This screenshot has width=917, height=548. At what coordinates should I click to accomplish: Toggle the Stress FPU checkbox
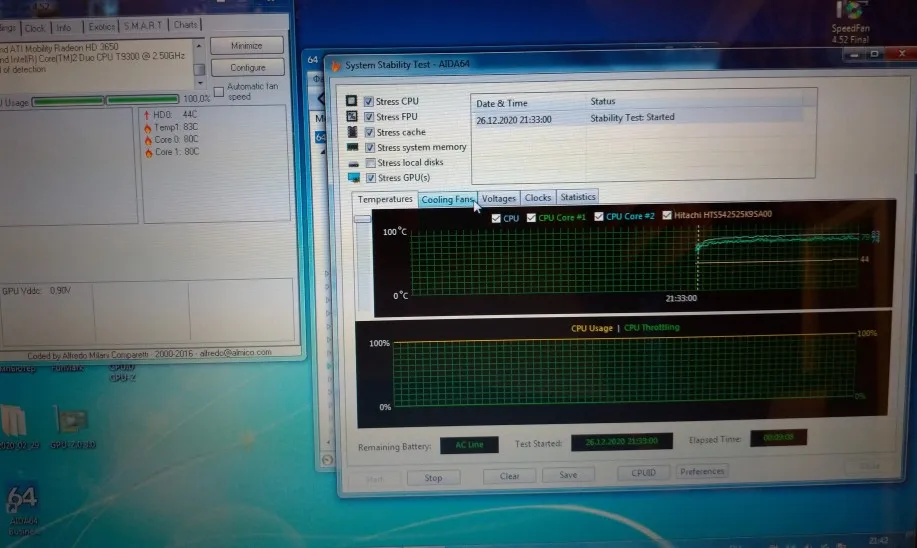369,117
